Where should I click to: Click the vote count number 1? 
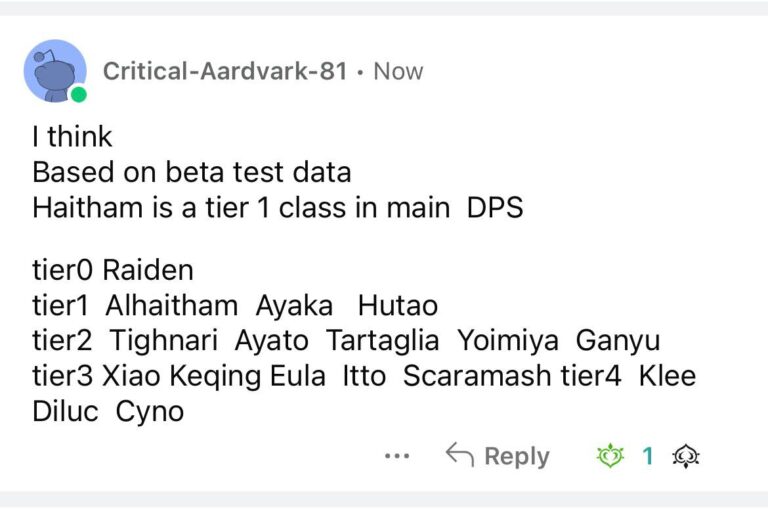647,457
